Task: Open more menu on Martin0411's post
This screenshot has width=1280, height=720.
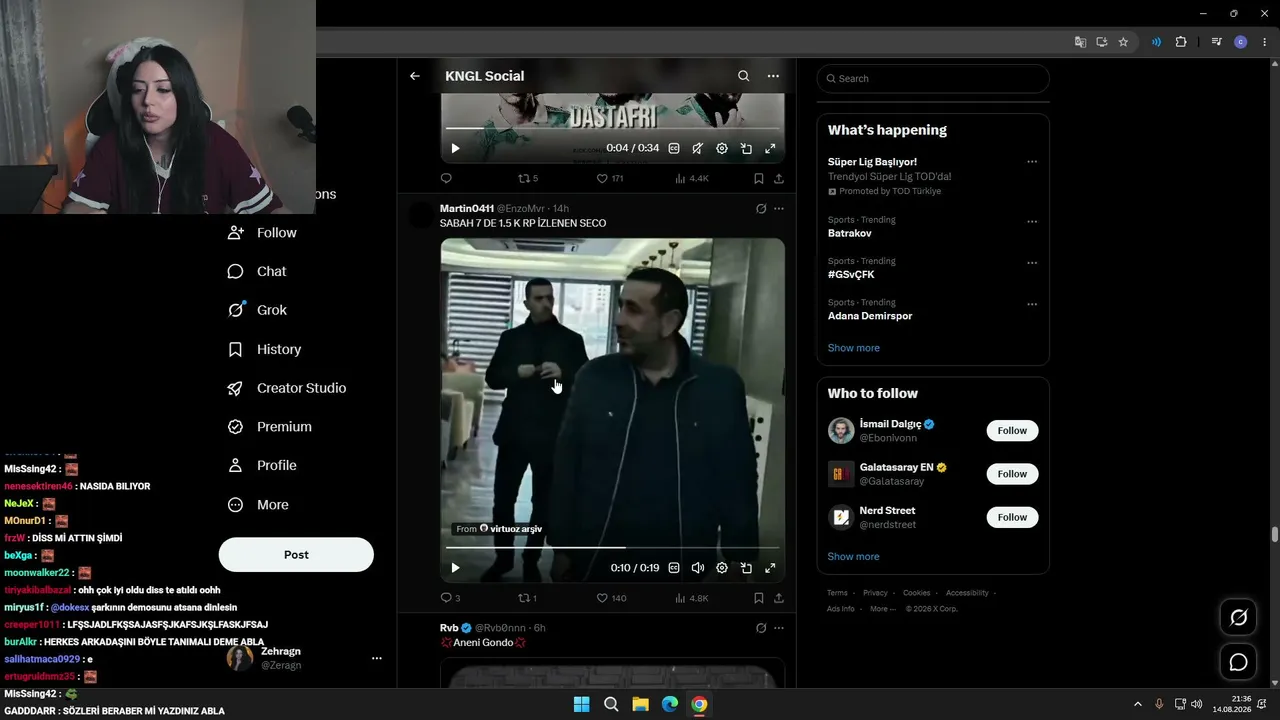Action: click(779, 209)
